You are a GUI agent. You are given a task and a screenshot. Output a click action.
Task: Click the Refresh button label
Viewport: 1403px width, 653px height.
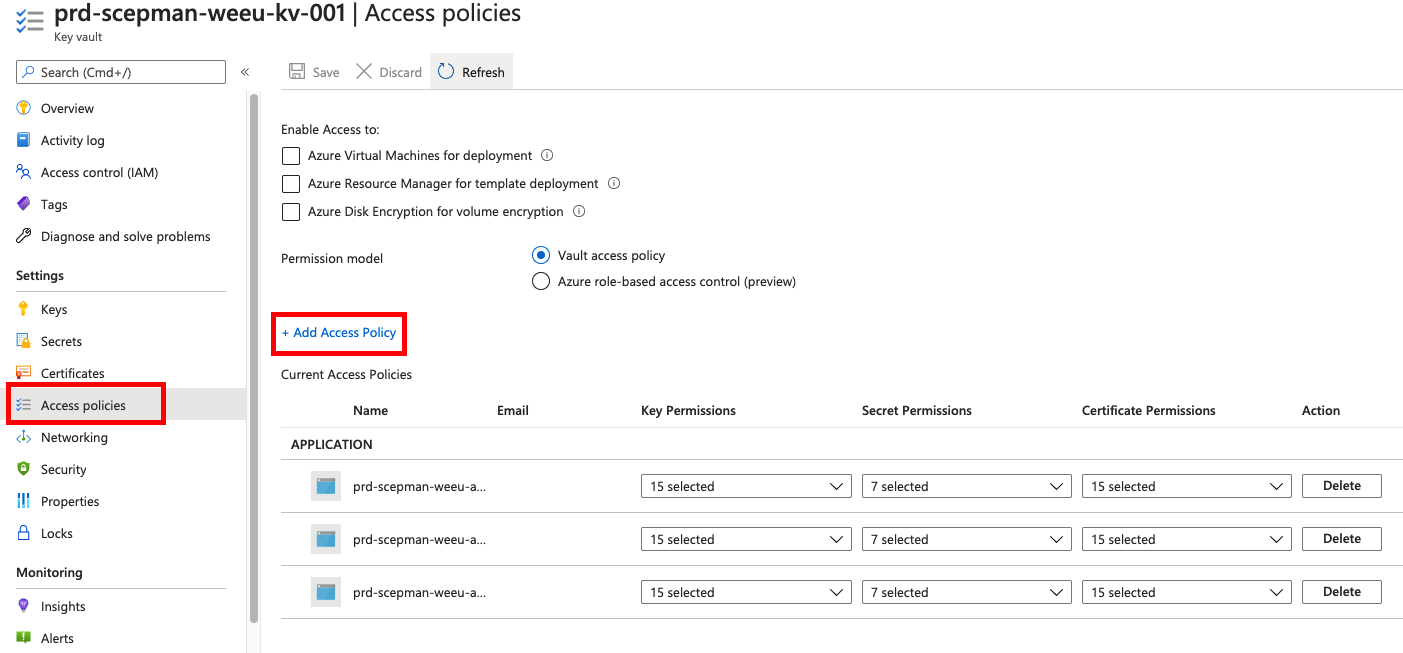click(483, 72)
